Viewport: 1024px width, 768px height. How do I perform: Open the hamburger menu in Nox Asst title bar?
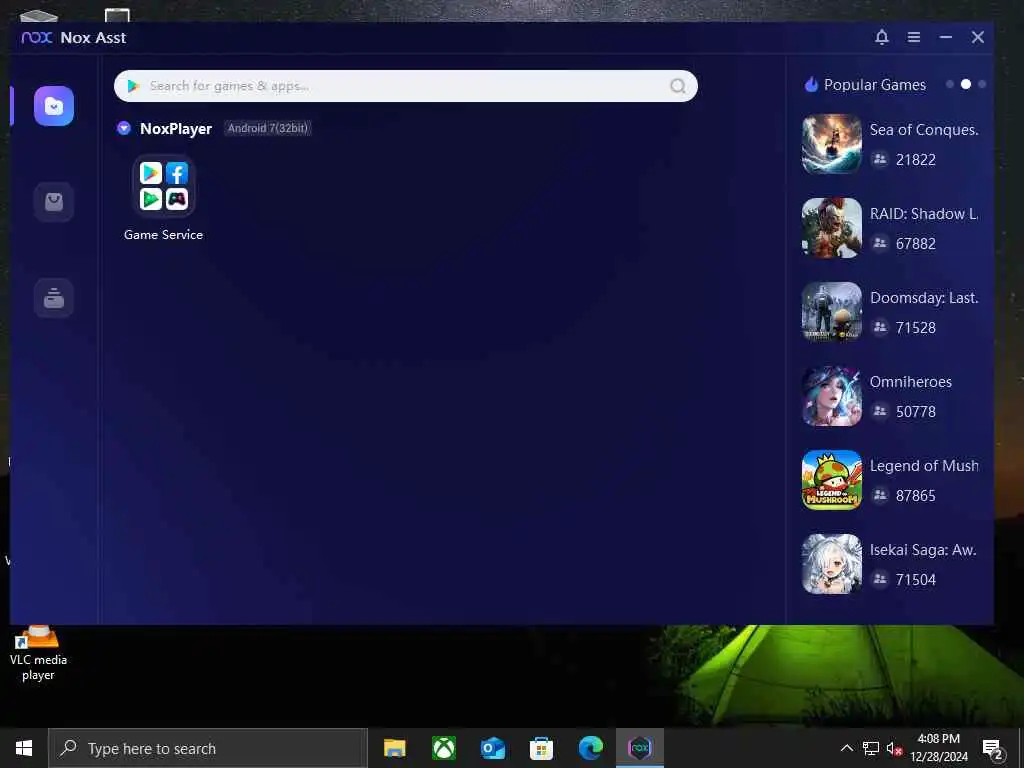pyautogui.click(x=914, y=37)
